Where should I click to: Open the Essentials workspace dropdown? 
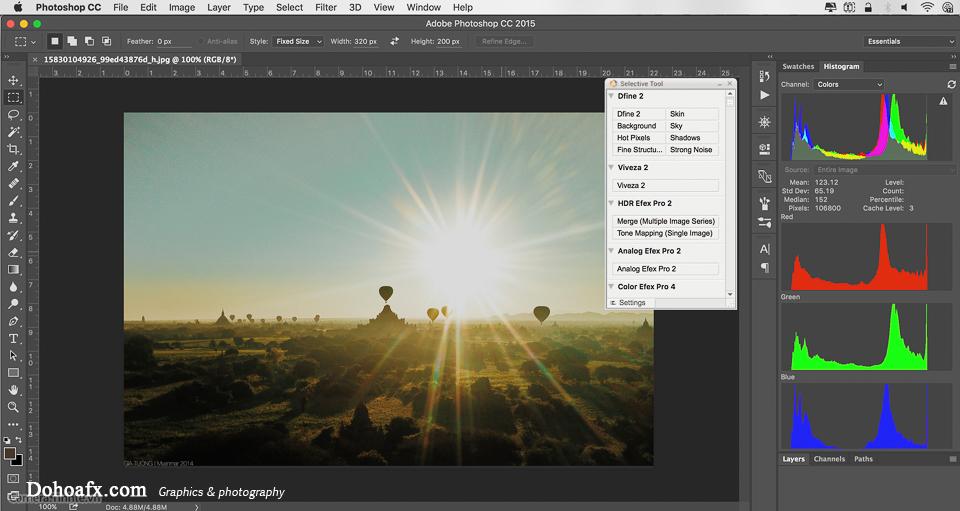point(909,41)
